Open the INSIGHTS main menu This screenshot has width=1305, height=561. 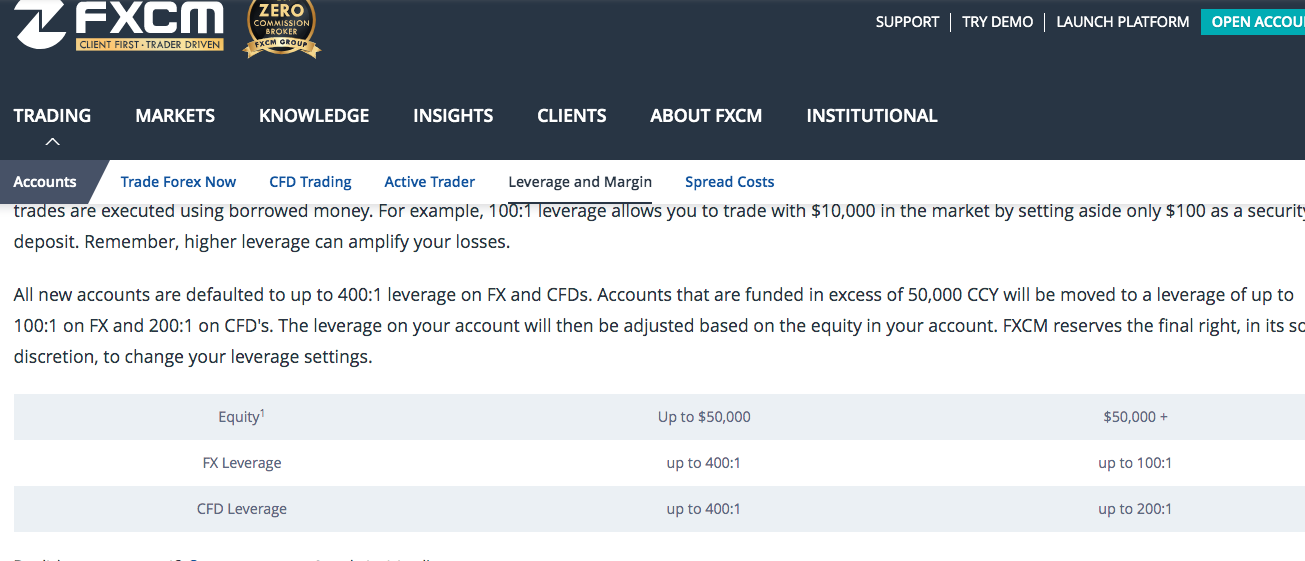tap(453, 116)
